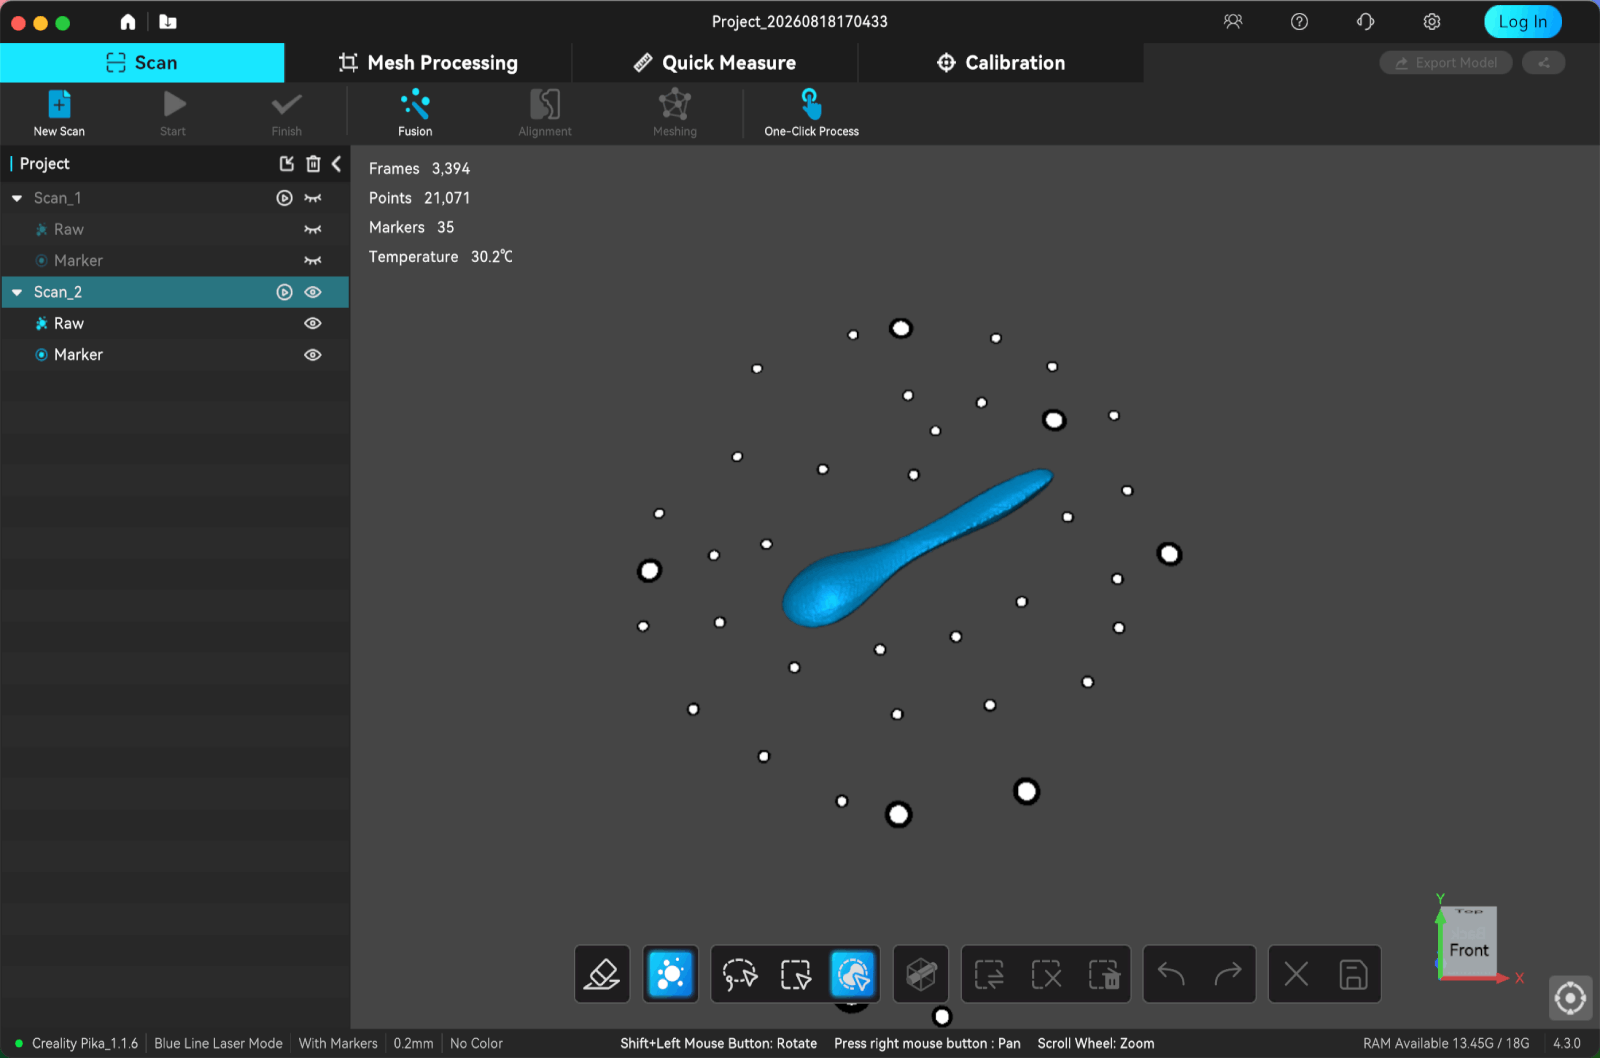This screenshot has width=1600, height=1058.
Task: Click the 0.2mm resolution status
Action: [413, 1043]
